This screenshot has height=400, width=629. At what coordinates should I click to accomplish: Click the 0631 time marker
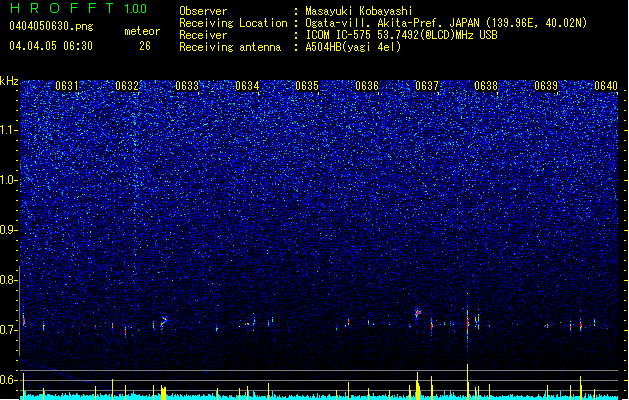click(x=67, y=86)
